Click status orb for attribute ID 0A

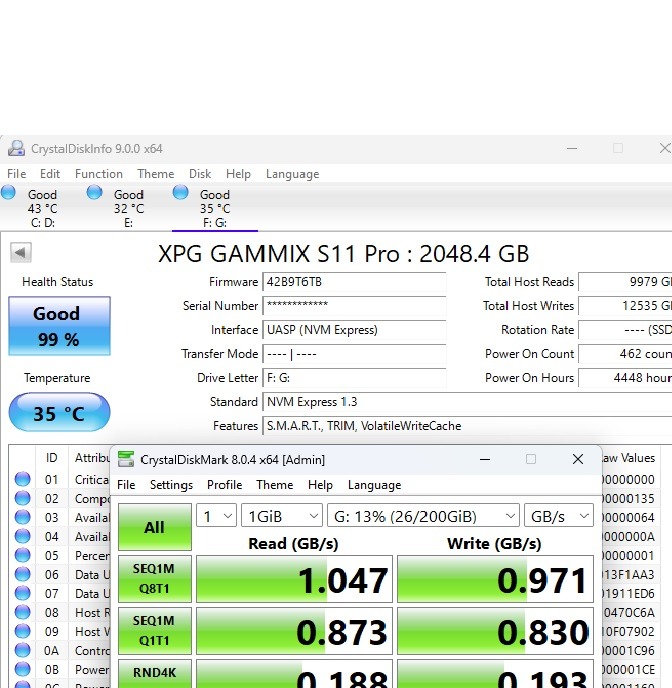pyautogui.click(x=22, y=650)
